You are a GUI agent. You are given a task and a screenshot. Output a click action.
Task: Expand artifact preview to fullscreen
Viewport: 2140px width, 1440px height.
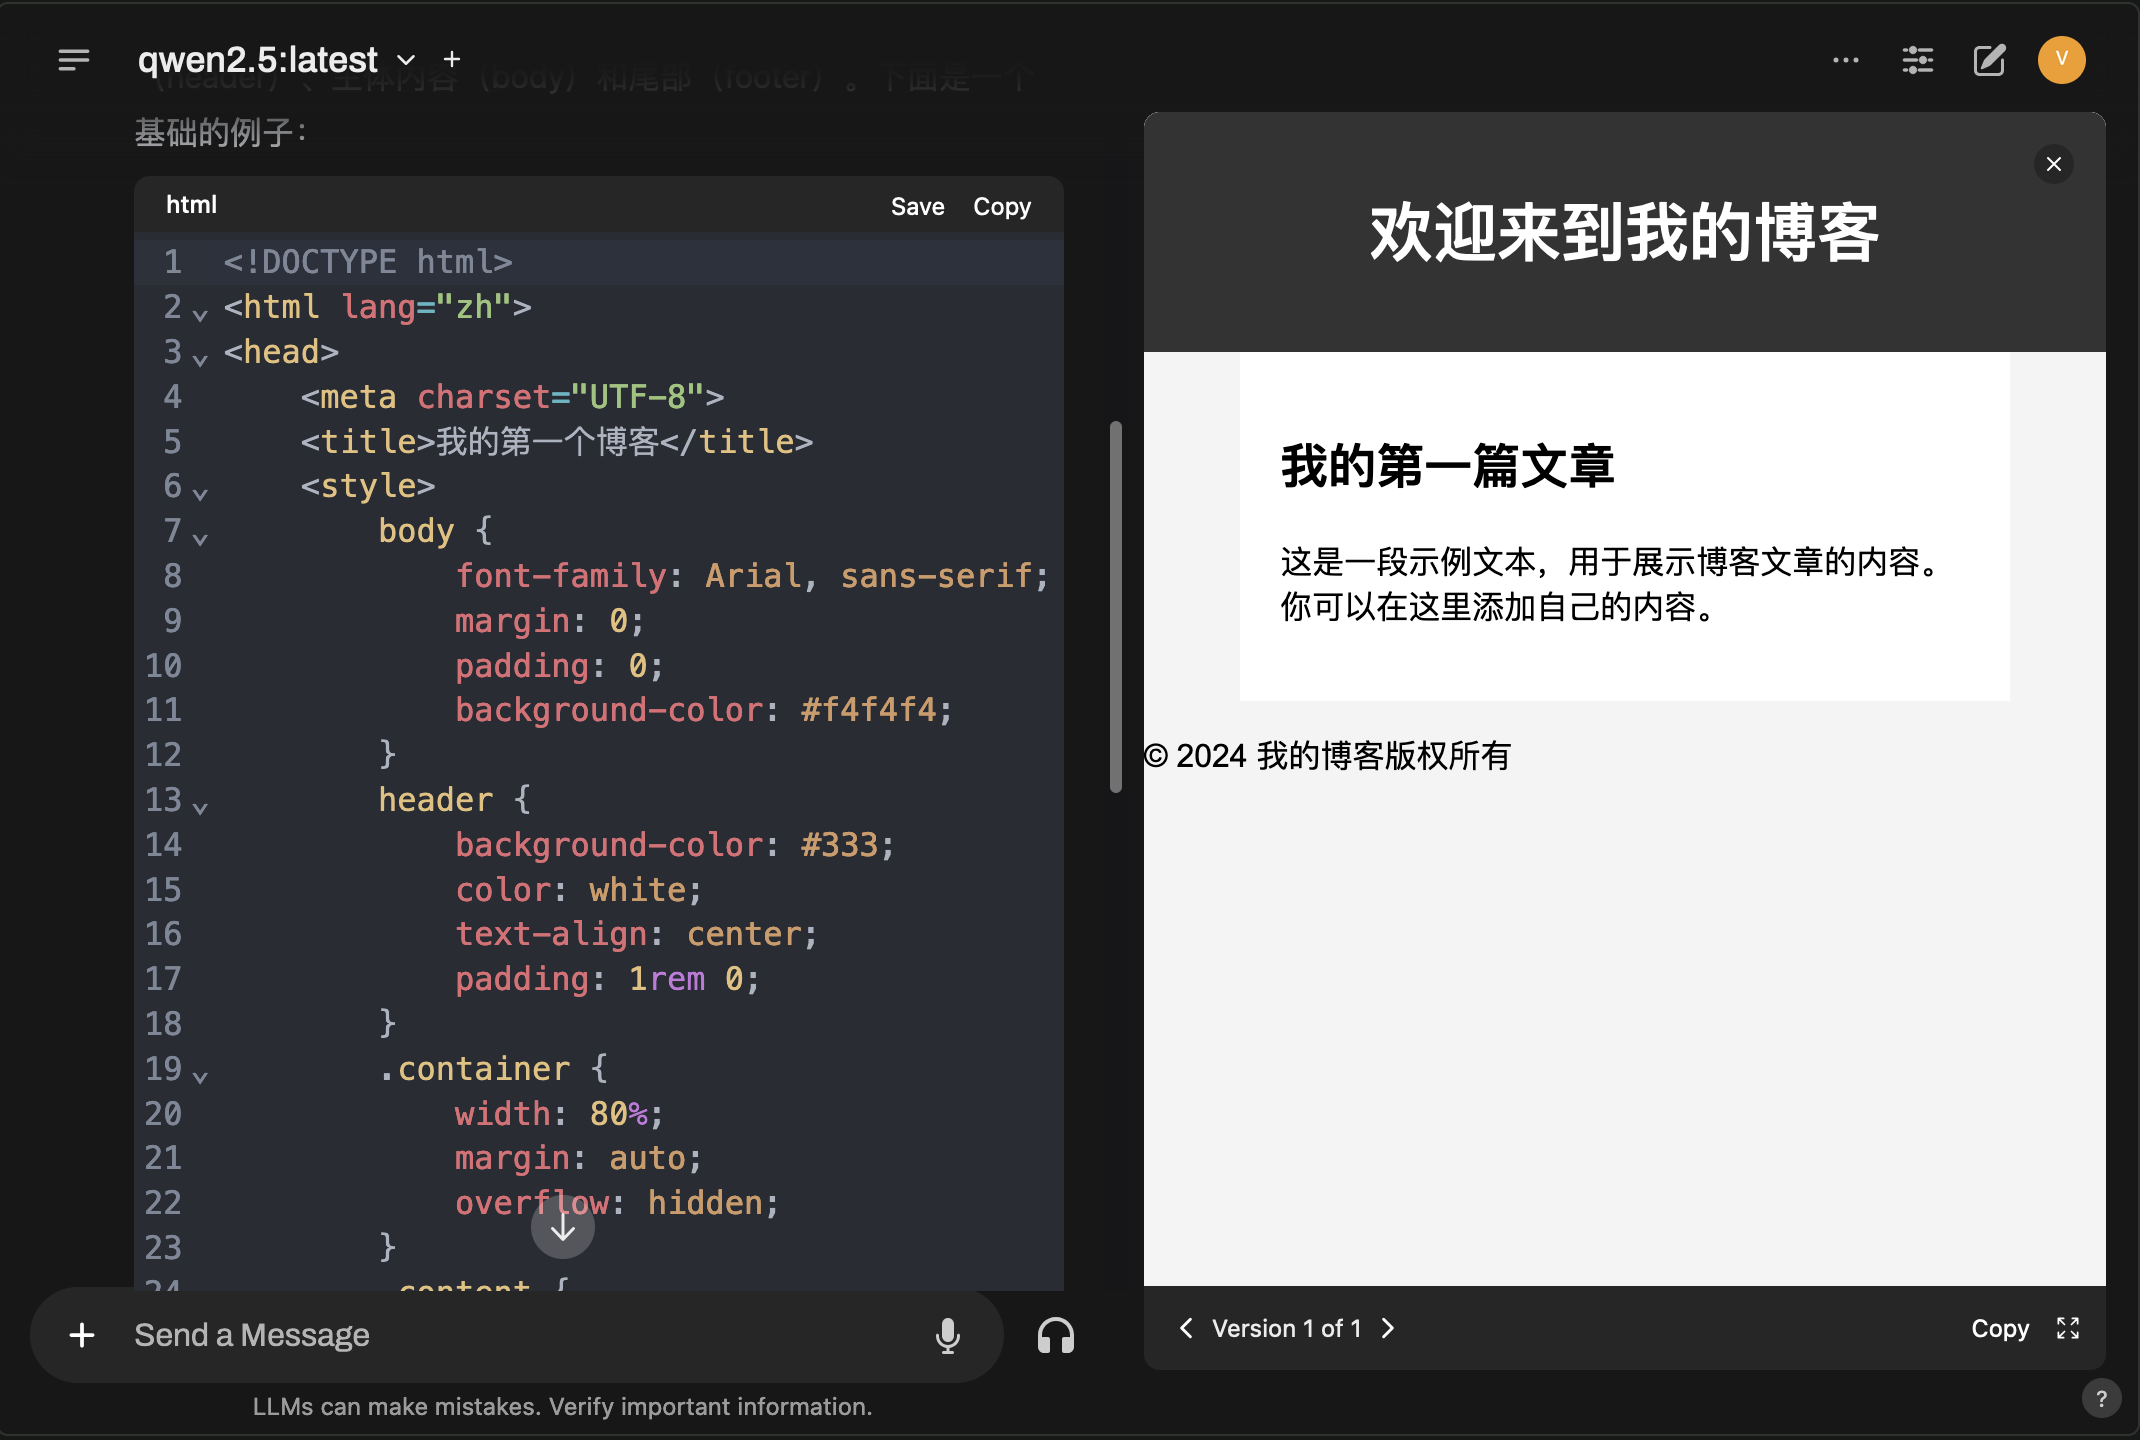point(2068,1328)
